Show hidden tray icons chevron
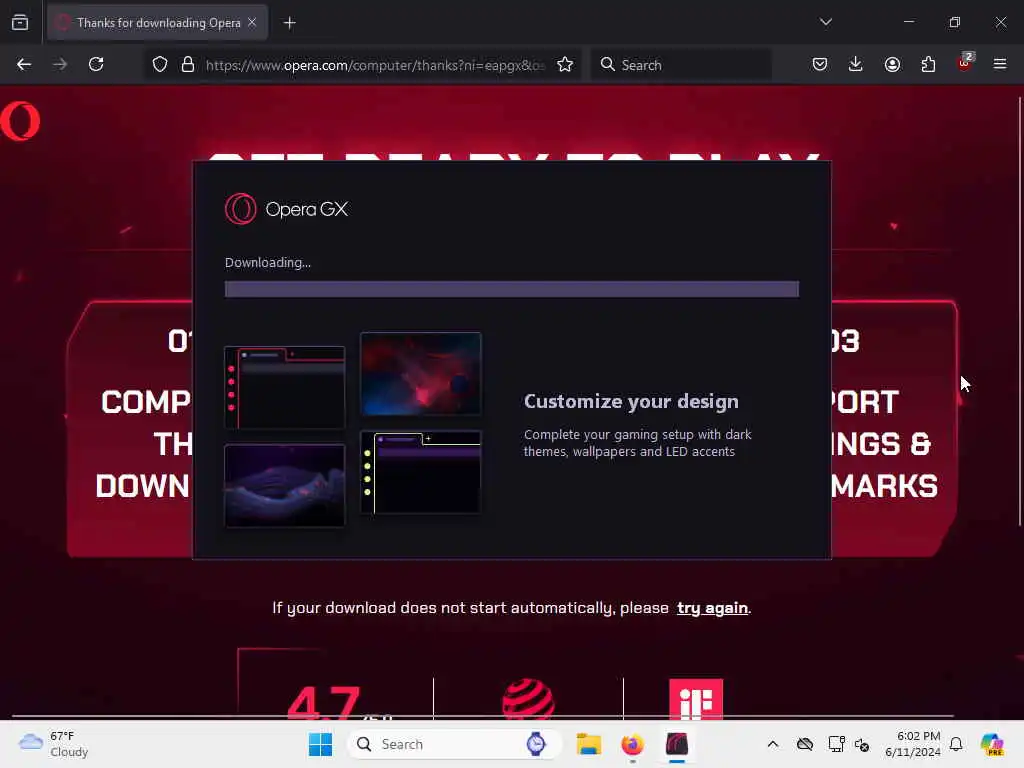 (773, 744)
